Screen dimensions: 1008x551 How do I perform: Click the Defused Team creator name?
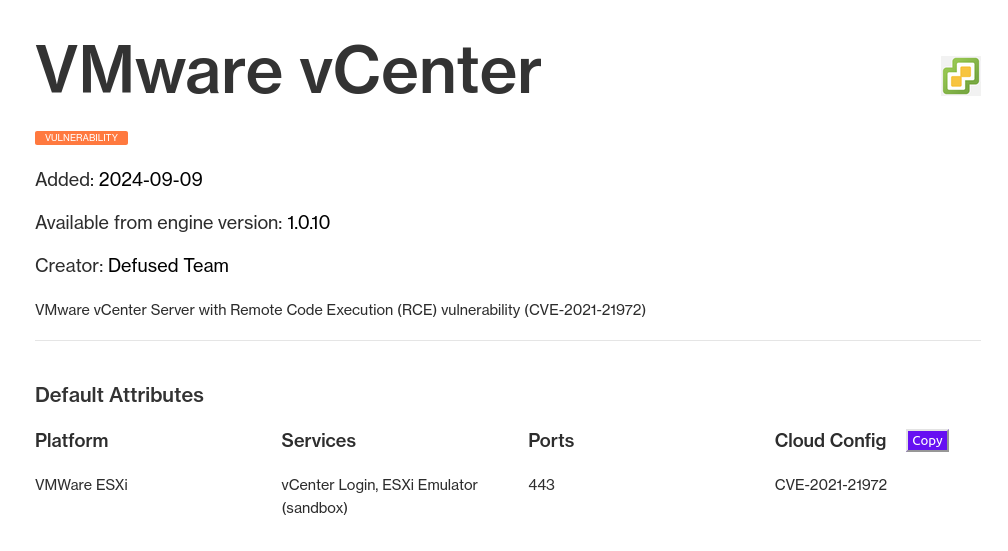pos(168,266)
